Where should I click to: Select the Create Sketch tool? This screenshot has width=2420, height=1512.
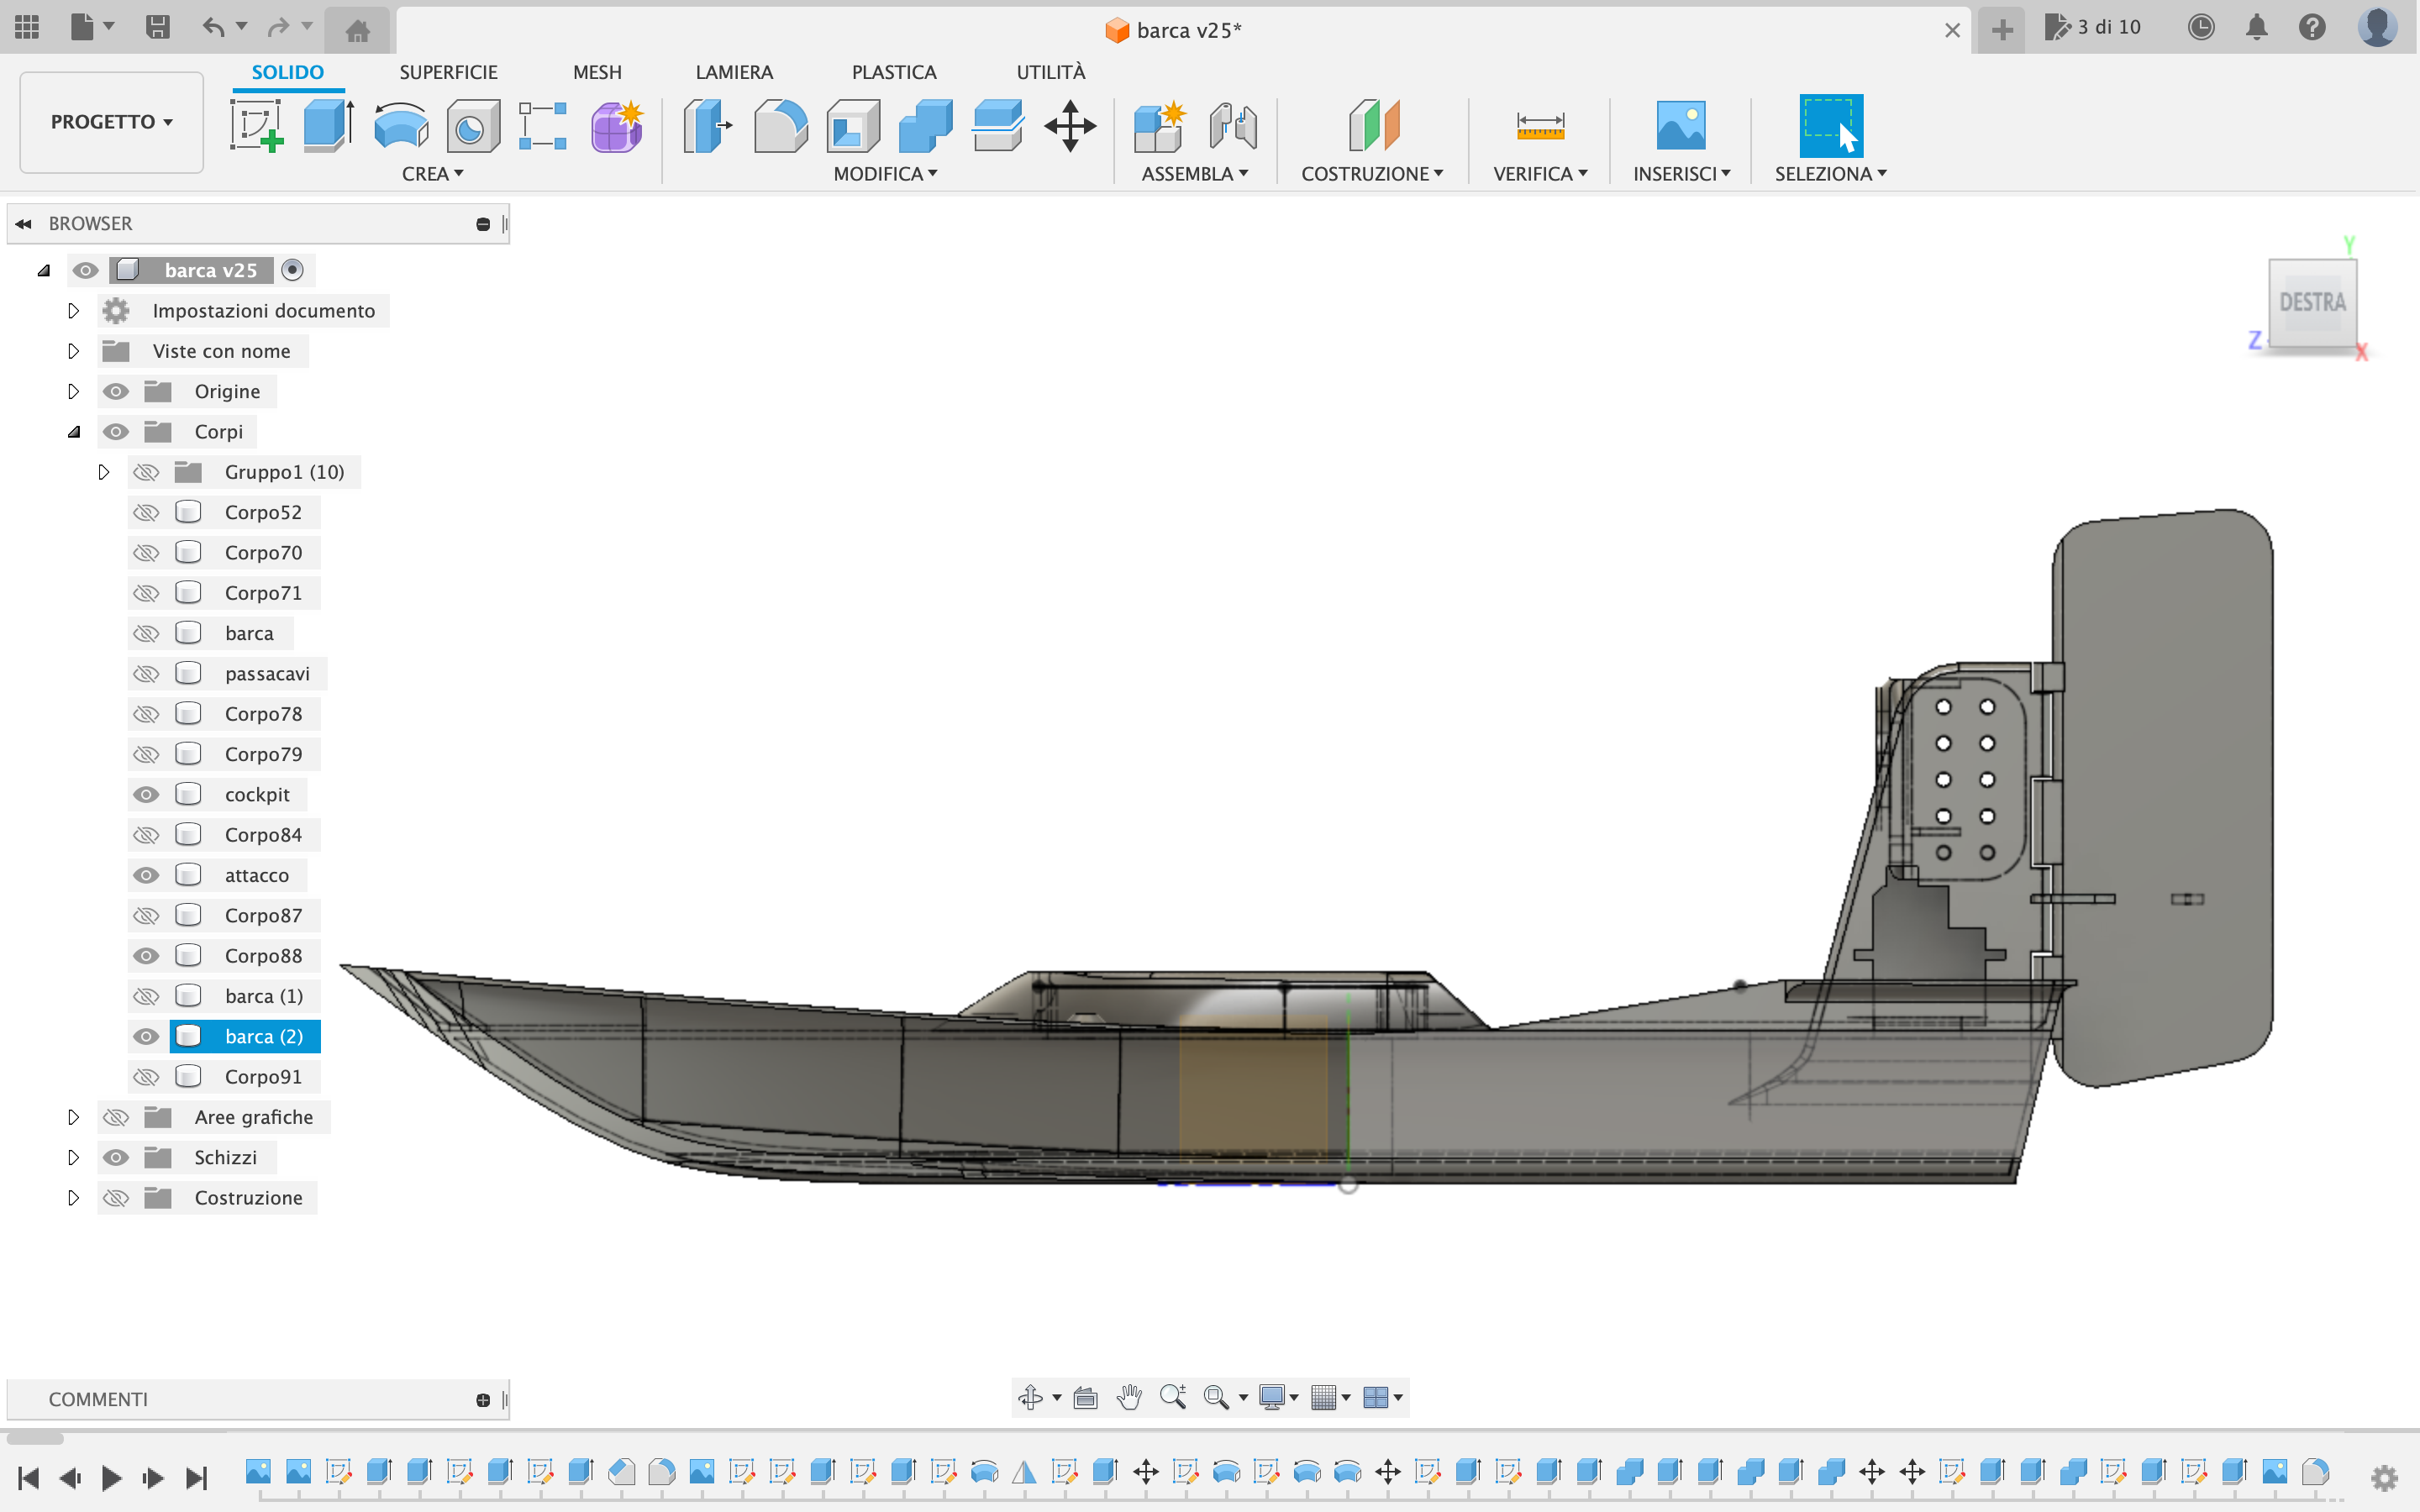click(256, 126)
